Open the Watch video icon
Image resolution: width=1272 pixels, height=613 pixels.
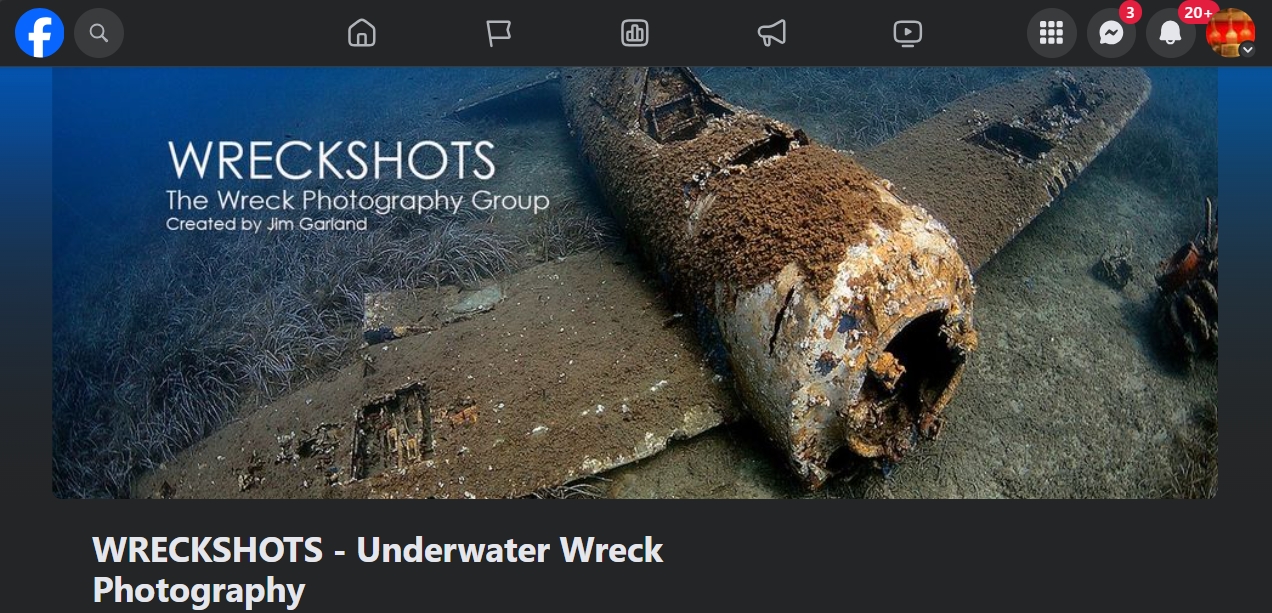click(907, 33)
